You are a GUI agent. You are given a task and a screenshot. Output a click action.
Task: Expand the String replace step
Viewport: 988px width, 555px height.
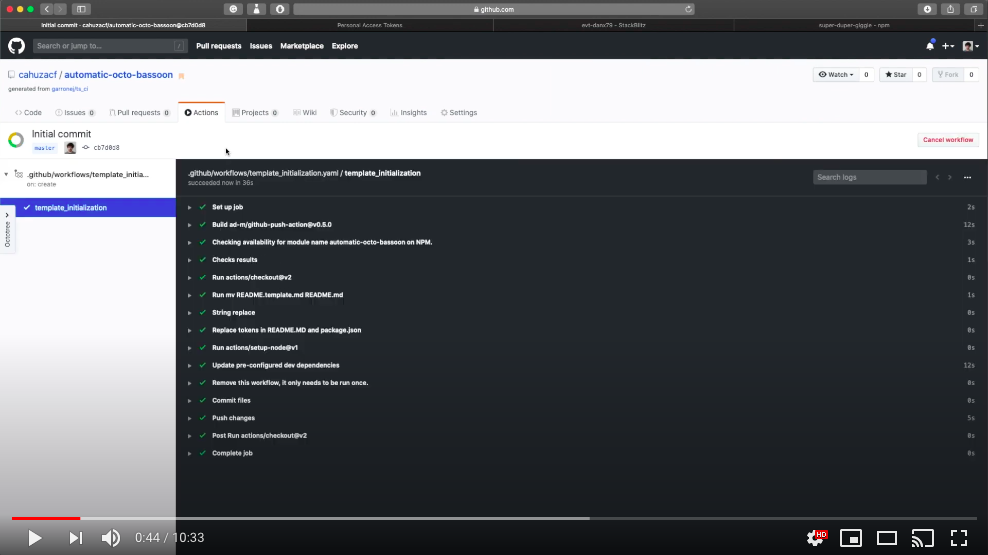[x=189, y=313]
